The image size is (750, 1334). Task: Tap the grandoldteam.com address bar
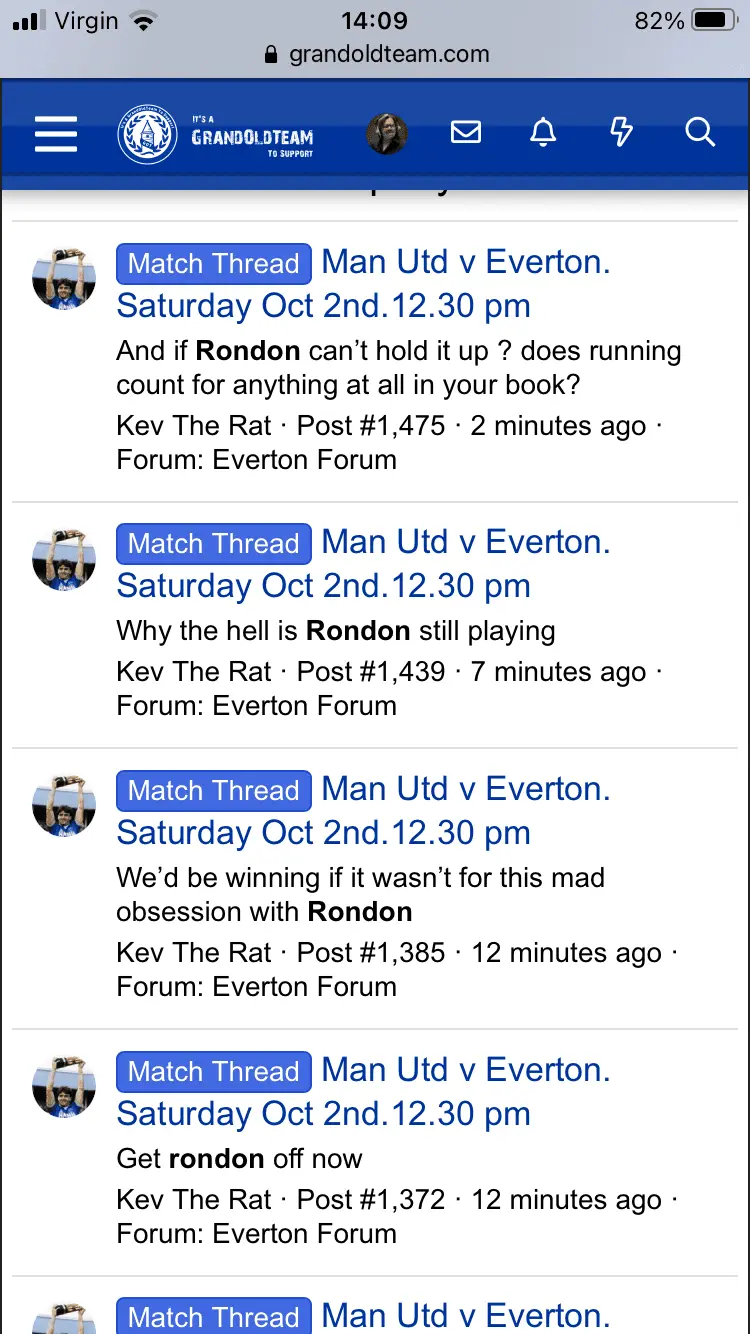(x=388, y=54)
